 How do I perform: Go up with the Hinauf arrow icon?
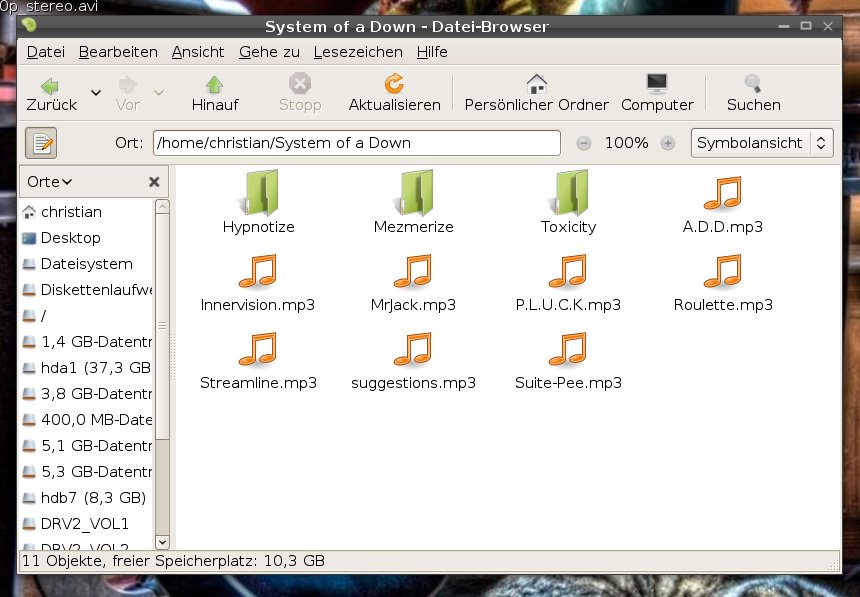click(x=214, y=85)
